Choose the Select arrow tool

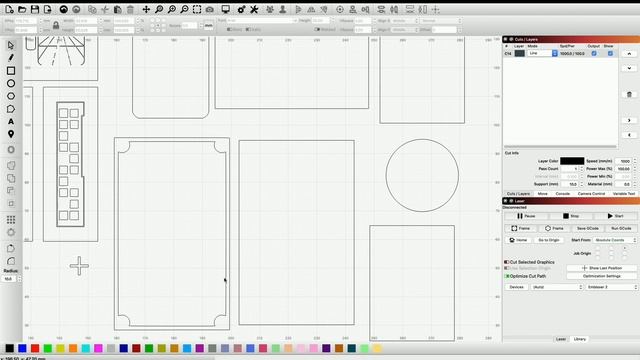(11, 45)
